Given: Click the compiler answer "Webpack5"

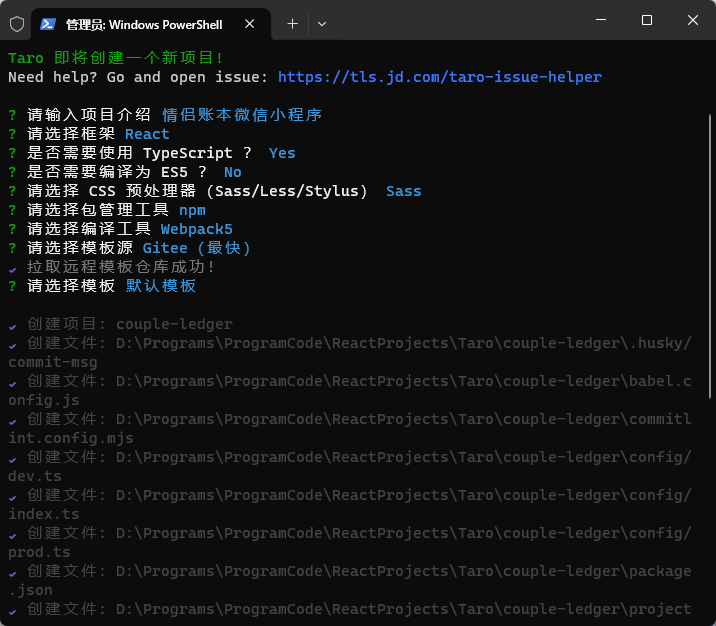Looking at the screenshot, I should (x=196, y=229).
